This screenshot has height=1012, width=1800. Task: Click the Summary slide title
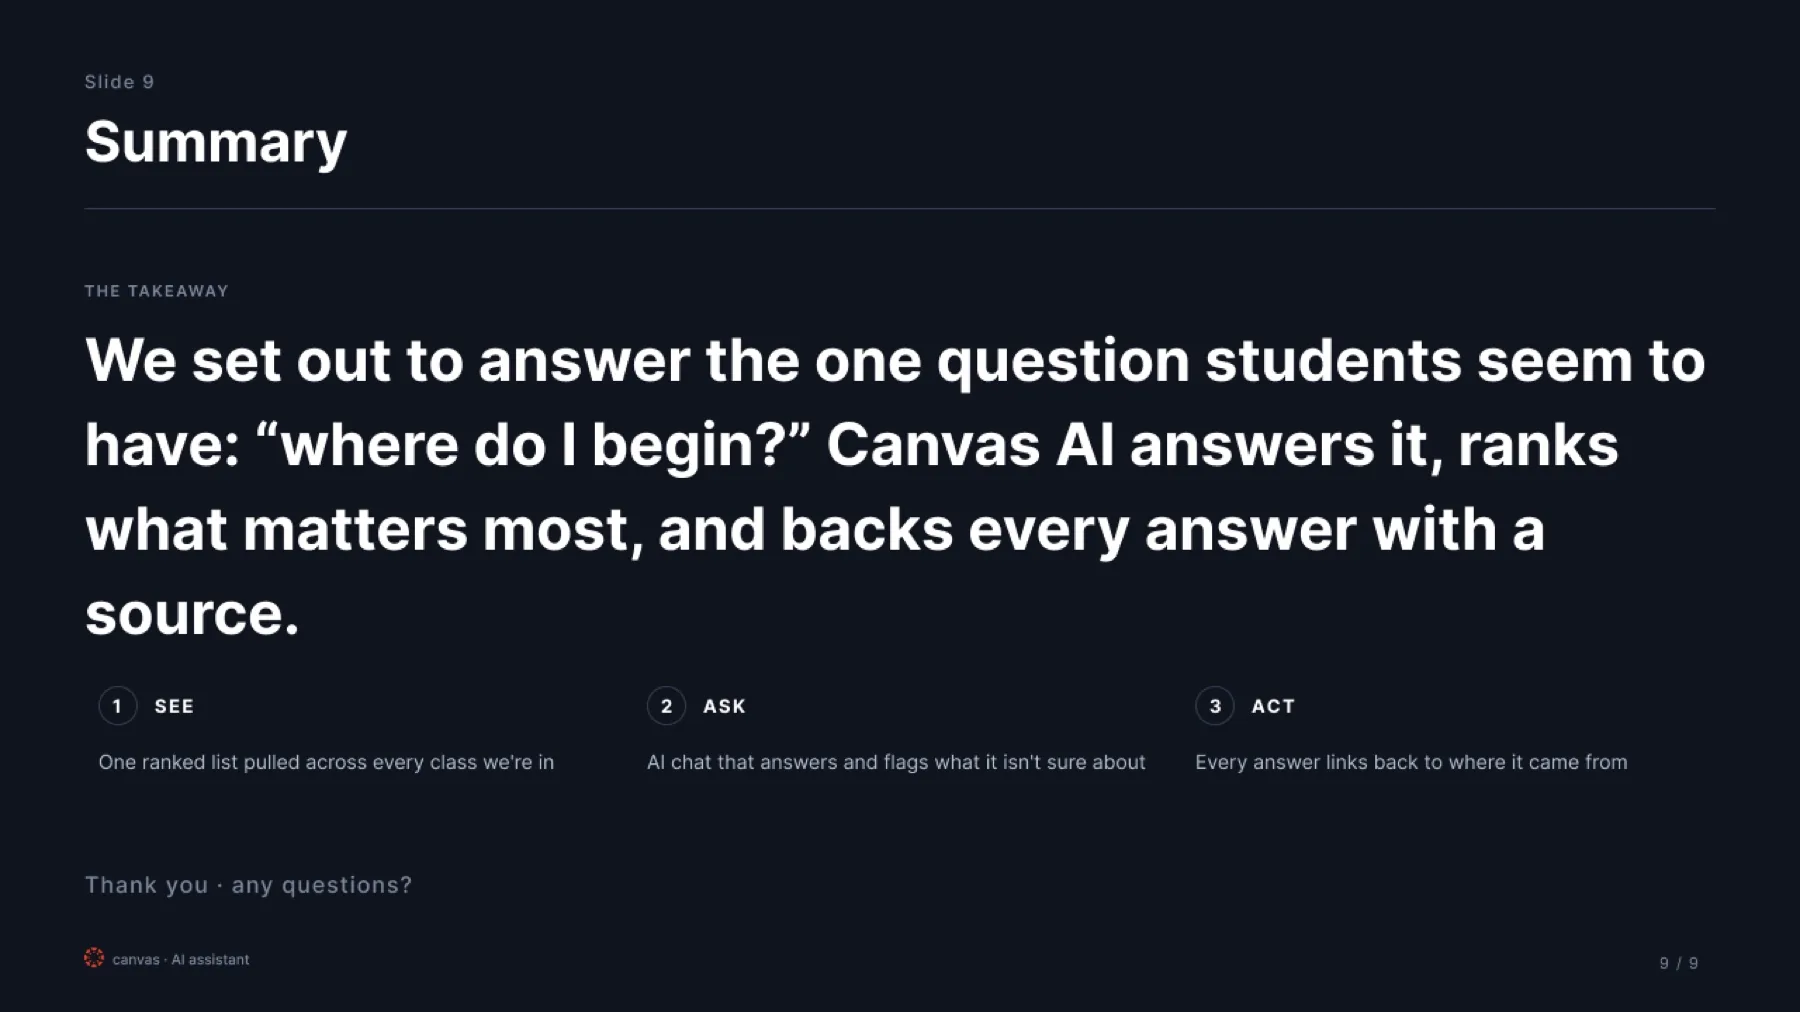pyautogui.click(x=216, y=142)
